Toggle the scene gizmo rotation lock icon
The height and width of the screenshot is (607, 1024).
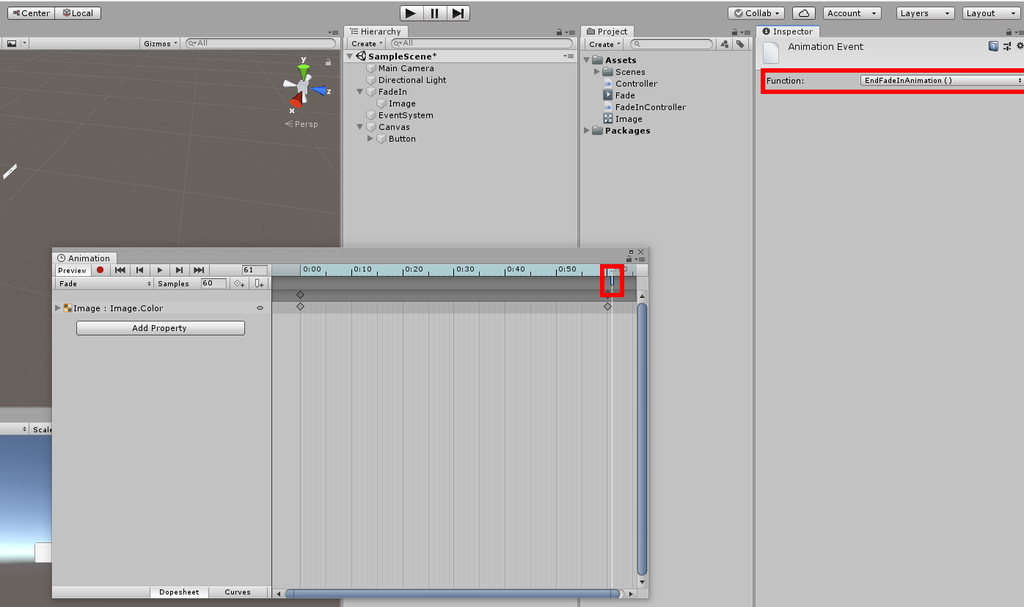coord(328,62)
